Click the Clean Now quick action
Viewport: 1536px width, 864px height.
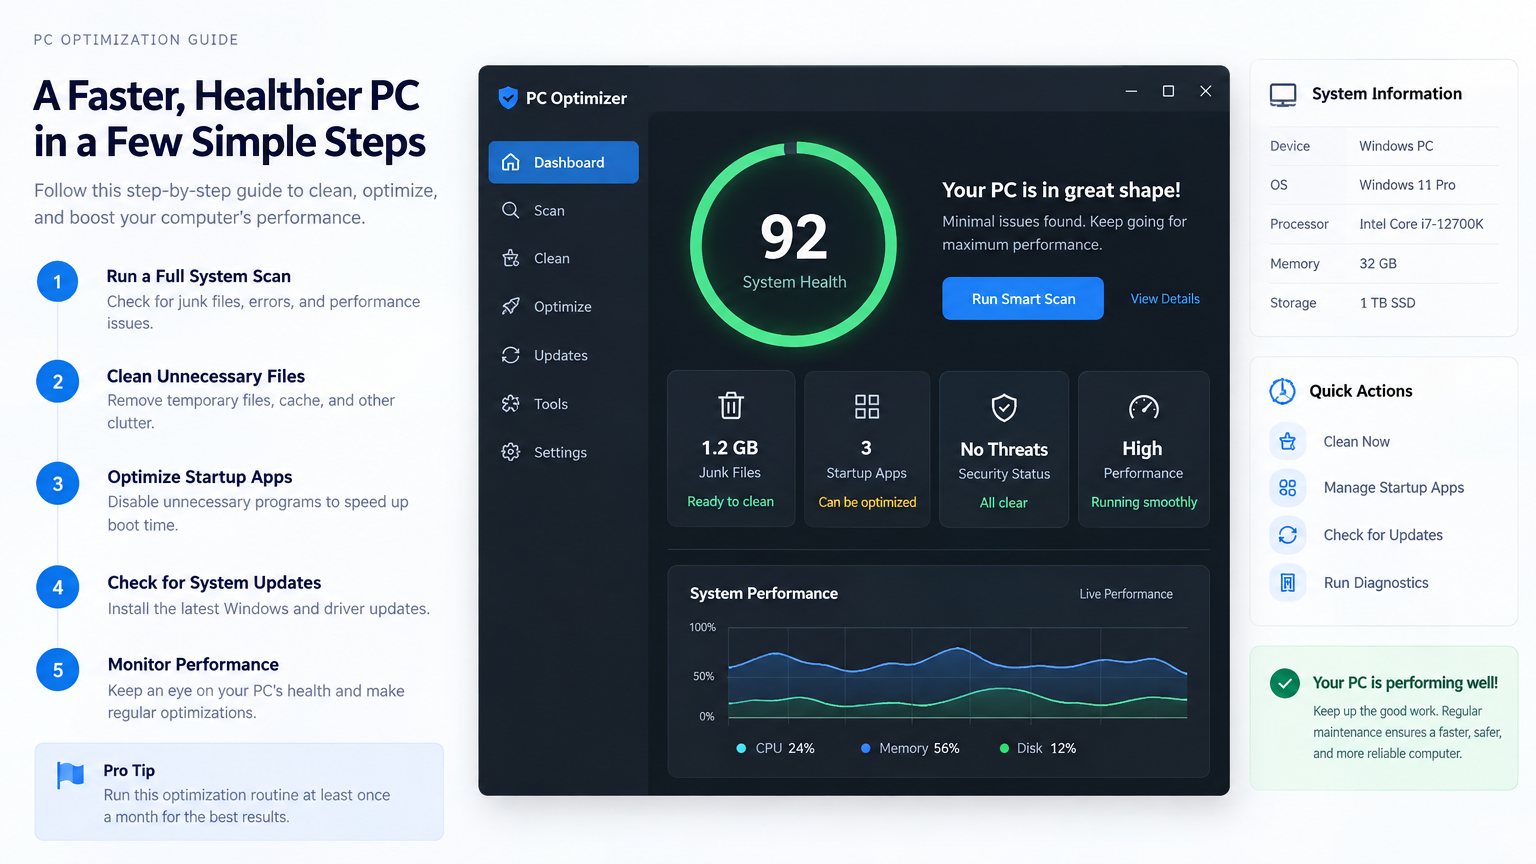(1357, 441)
